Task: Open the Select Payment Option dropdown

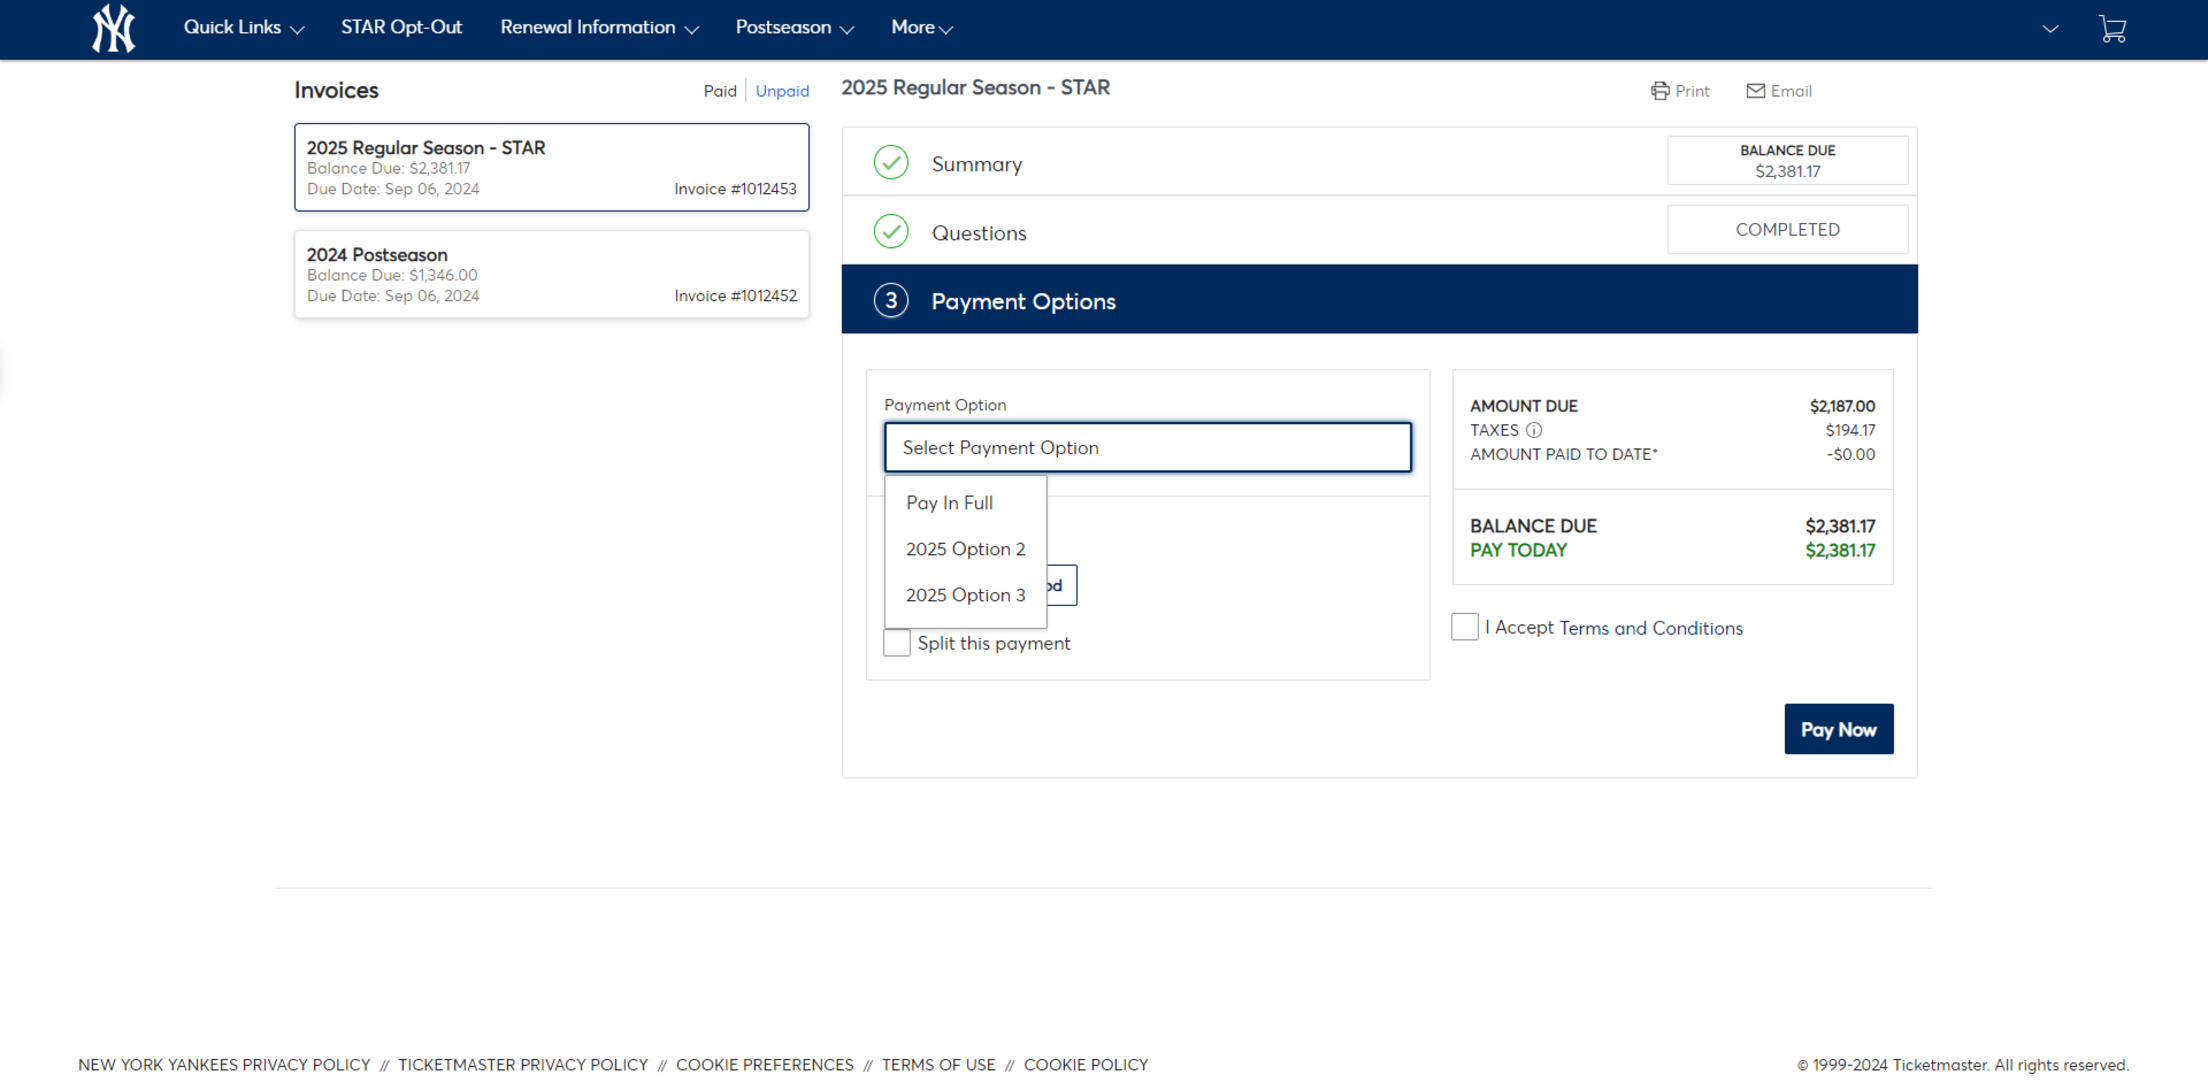Action: (1147, 447)
